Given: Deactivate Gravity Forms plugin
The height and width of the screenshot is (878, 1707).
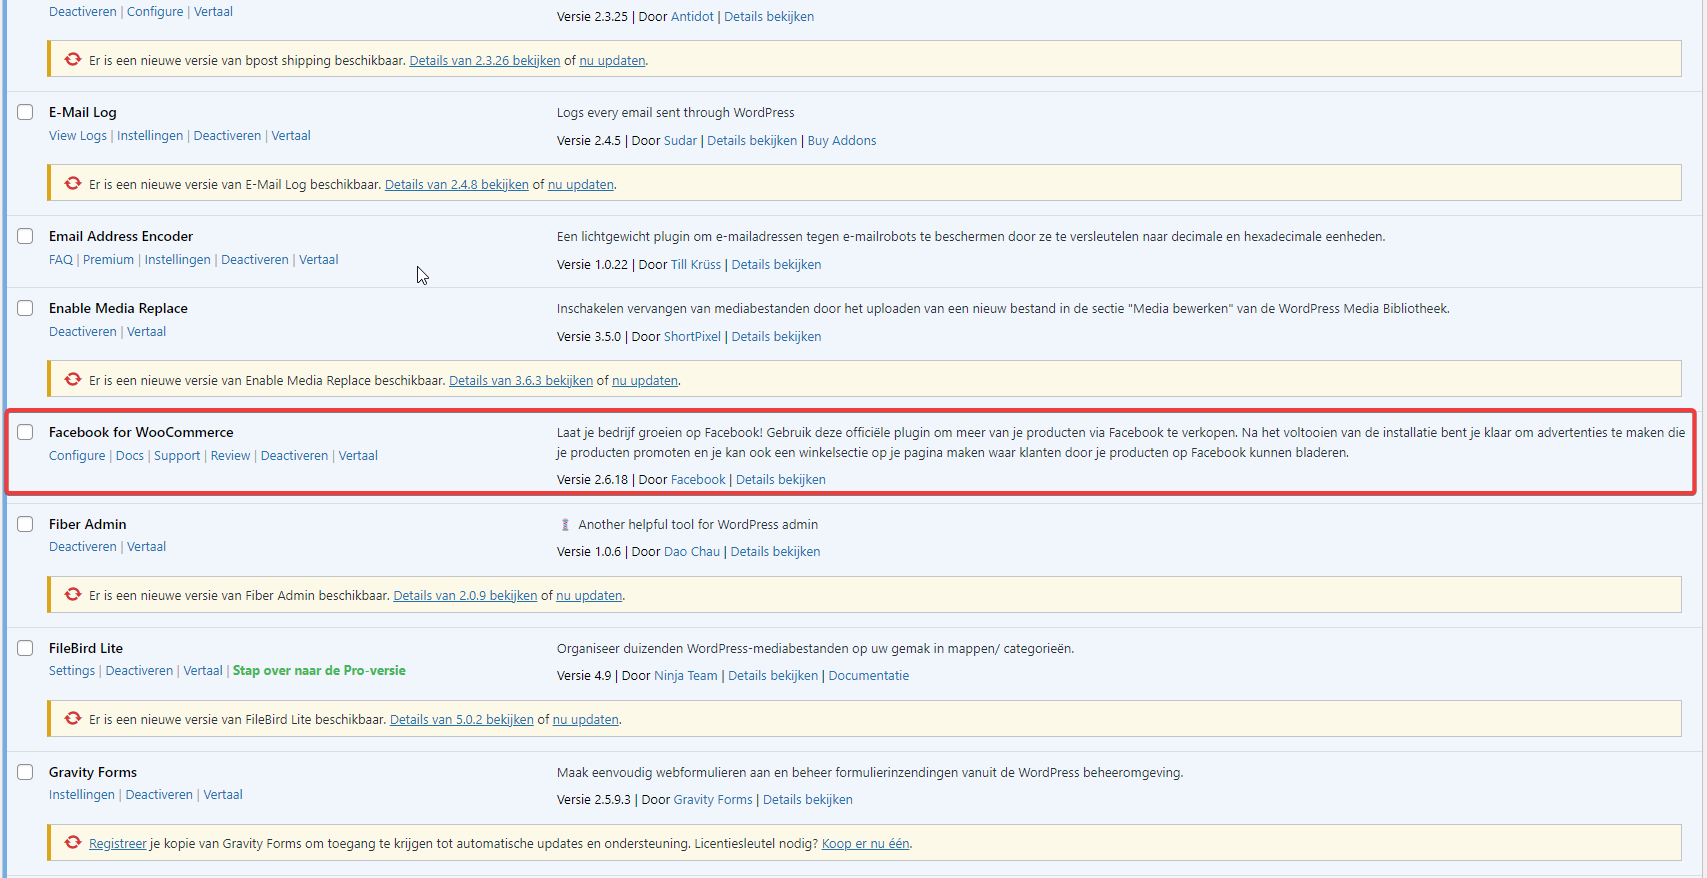Looking at the screenshot, I should 159,795.
